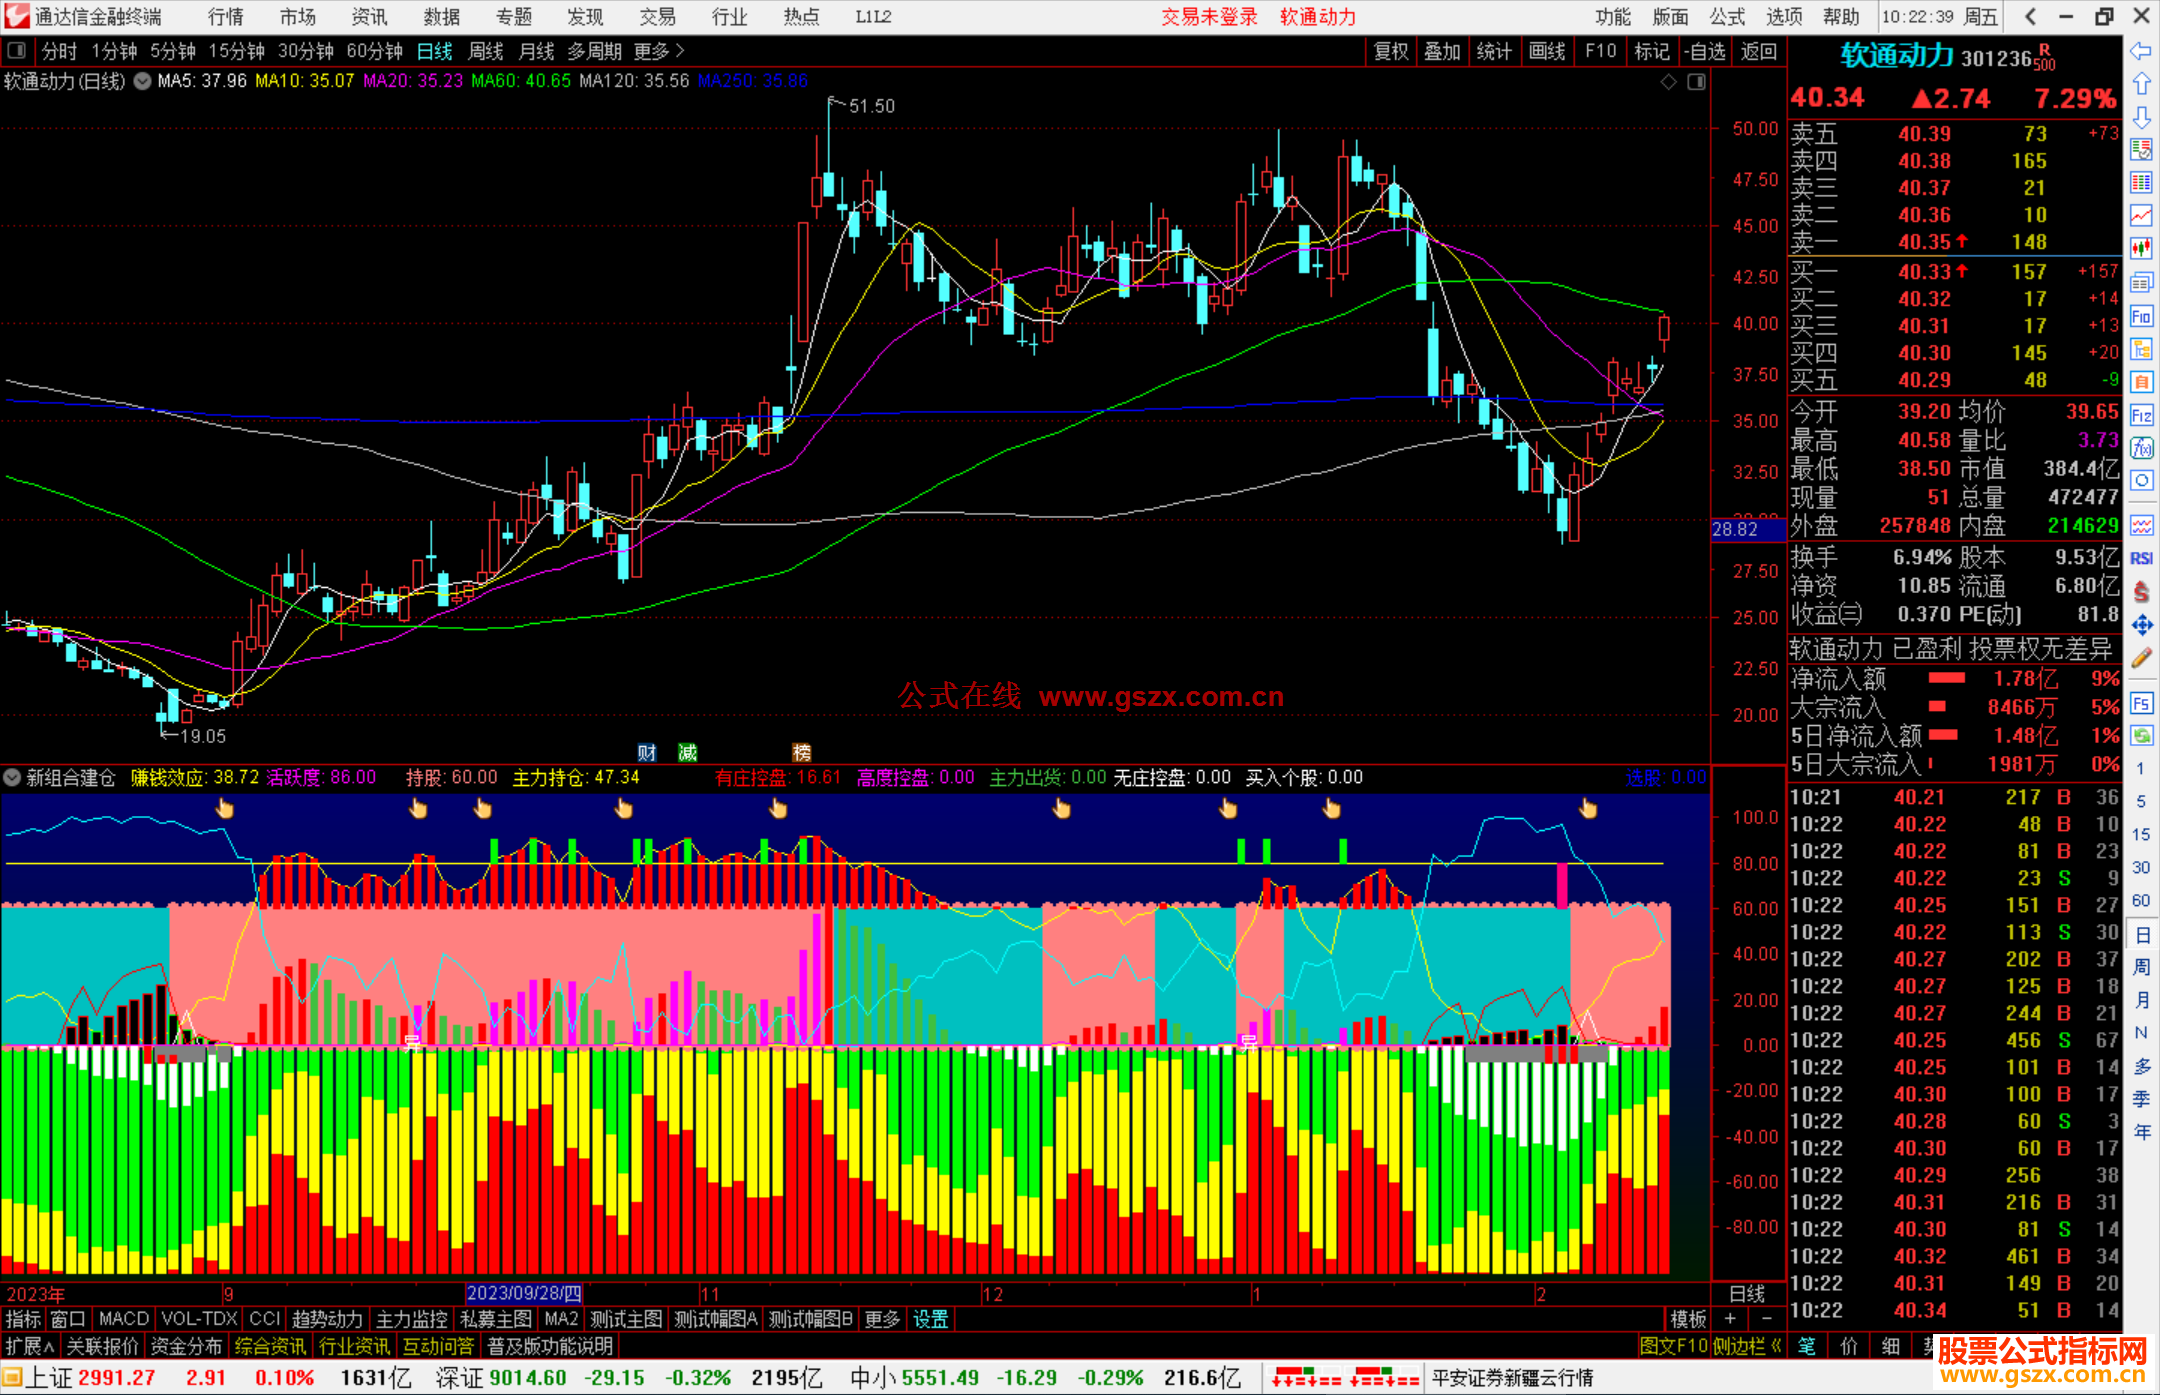Collapse the 侧边栏 sidebar panel

1747,1346
